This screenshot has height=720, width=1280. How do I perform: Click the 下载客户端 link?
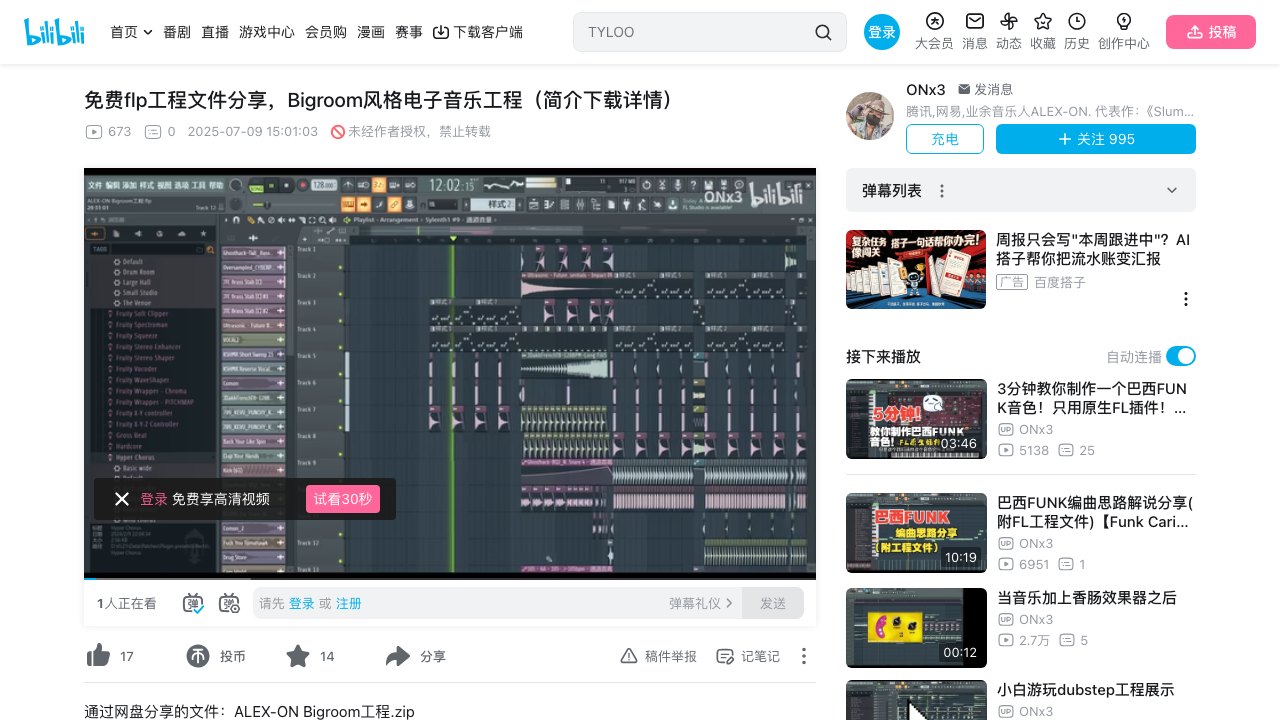[478, 32]
